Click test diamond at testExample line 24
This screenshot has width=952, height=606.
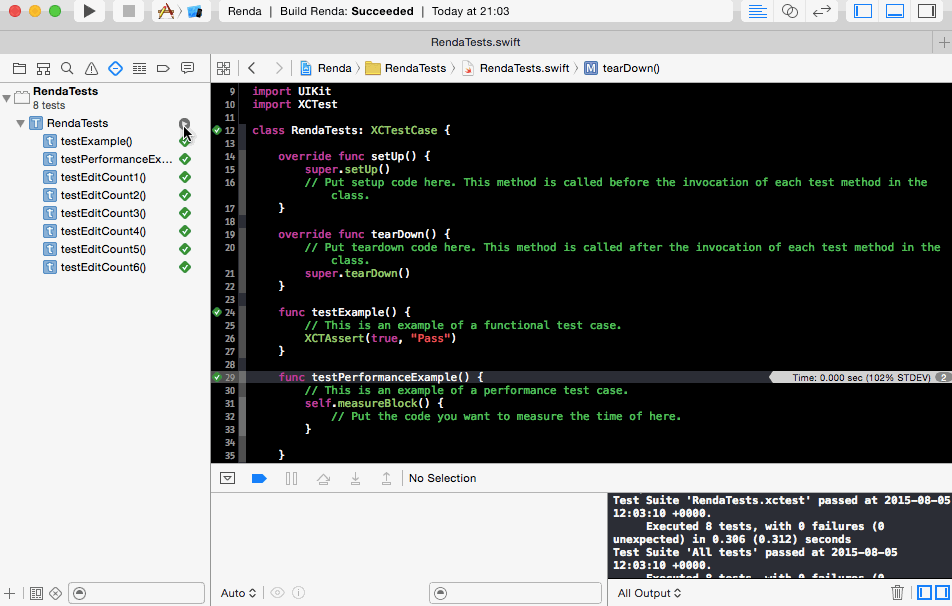[217, 312]
